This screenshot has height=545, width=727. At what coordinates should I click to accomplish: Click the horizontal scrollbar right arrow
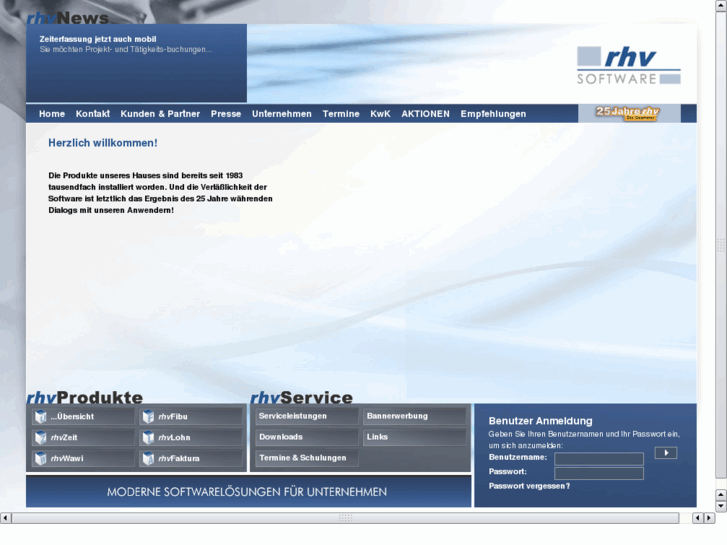pyautogui.click(x=709, y=518)
